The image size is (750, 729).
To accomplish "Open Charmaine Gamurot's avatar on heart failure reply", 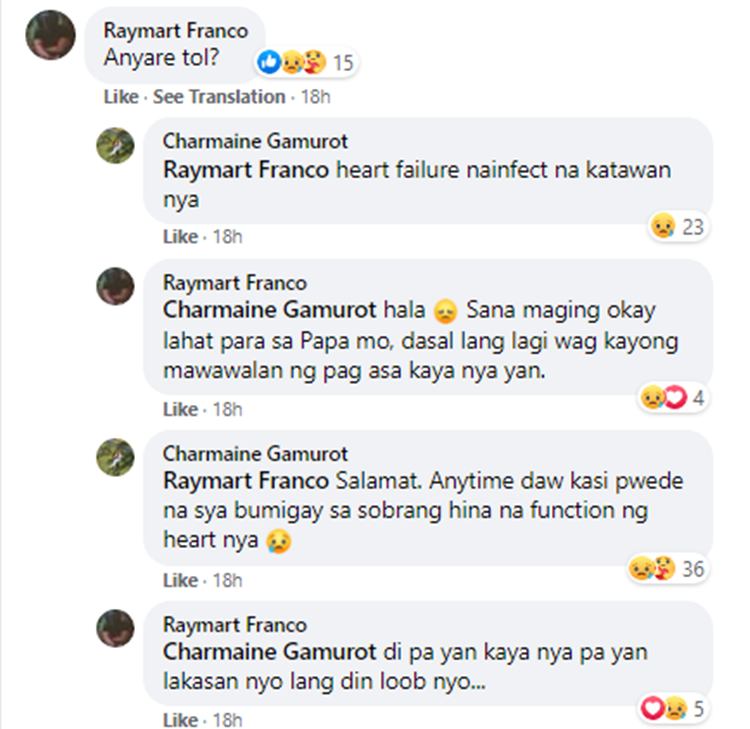I will [x=115, y=146].
